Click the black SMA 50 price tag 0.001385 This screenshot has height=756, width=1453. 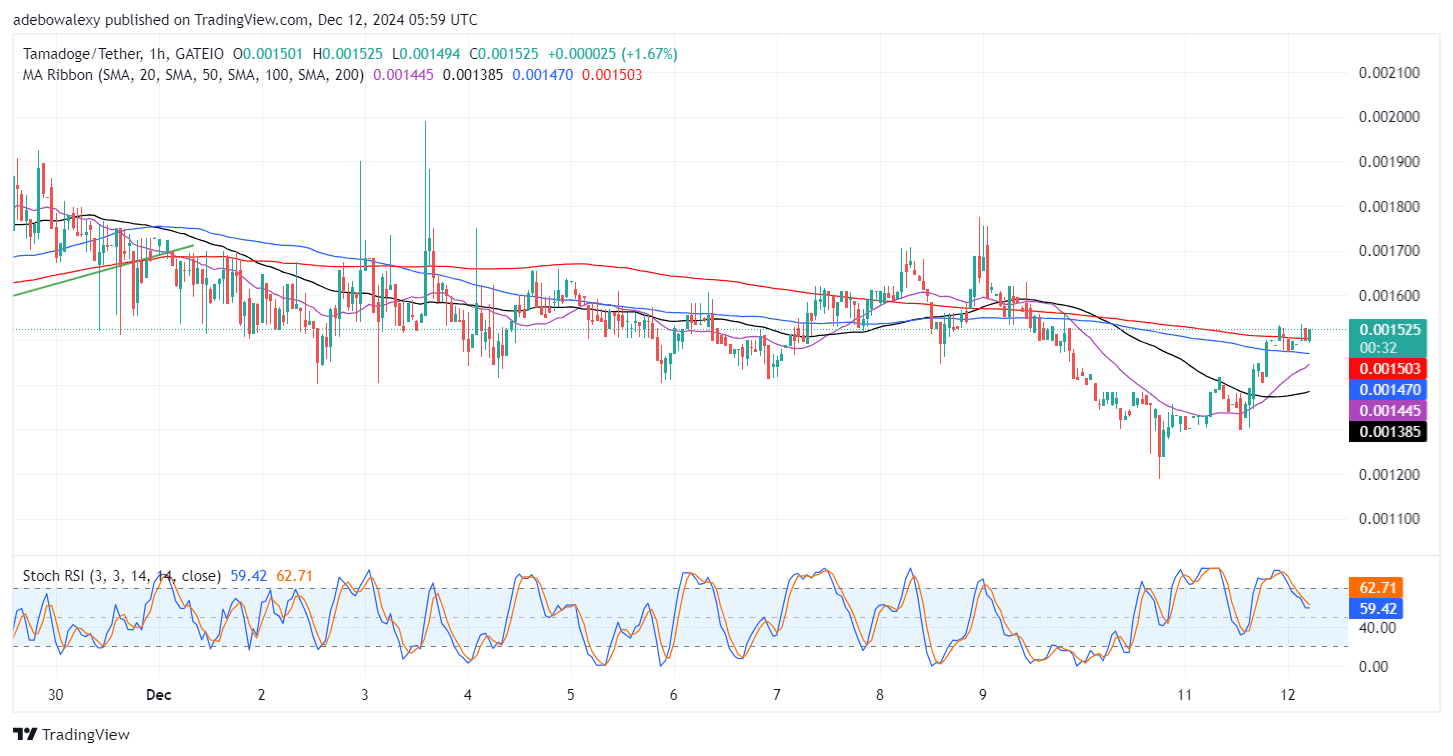tap(1388, 432)
